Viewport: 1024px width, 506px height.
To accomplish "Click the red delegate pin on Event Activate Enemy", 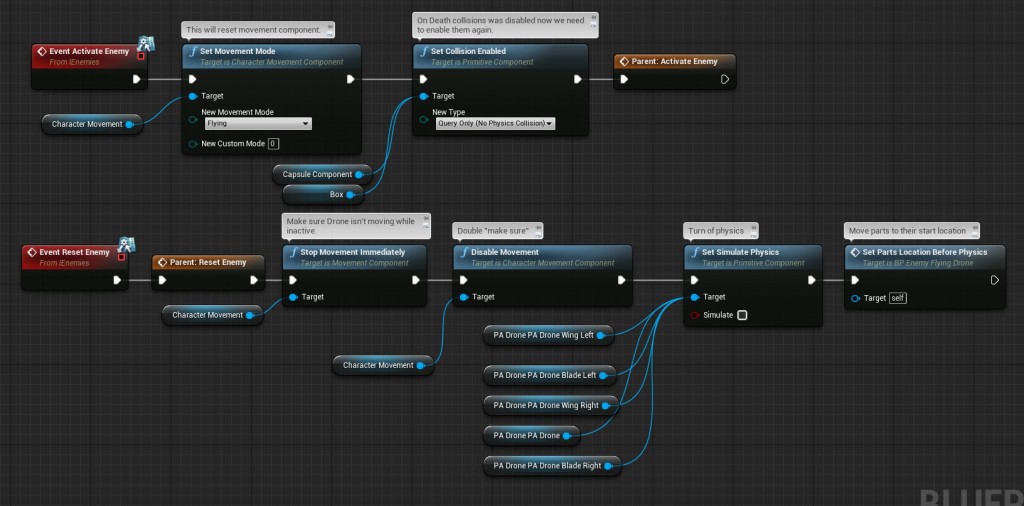I will pos(140,57).
